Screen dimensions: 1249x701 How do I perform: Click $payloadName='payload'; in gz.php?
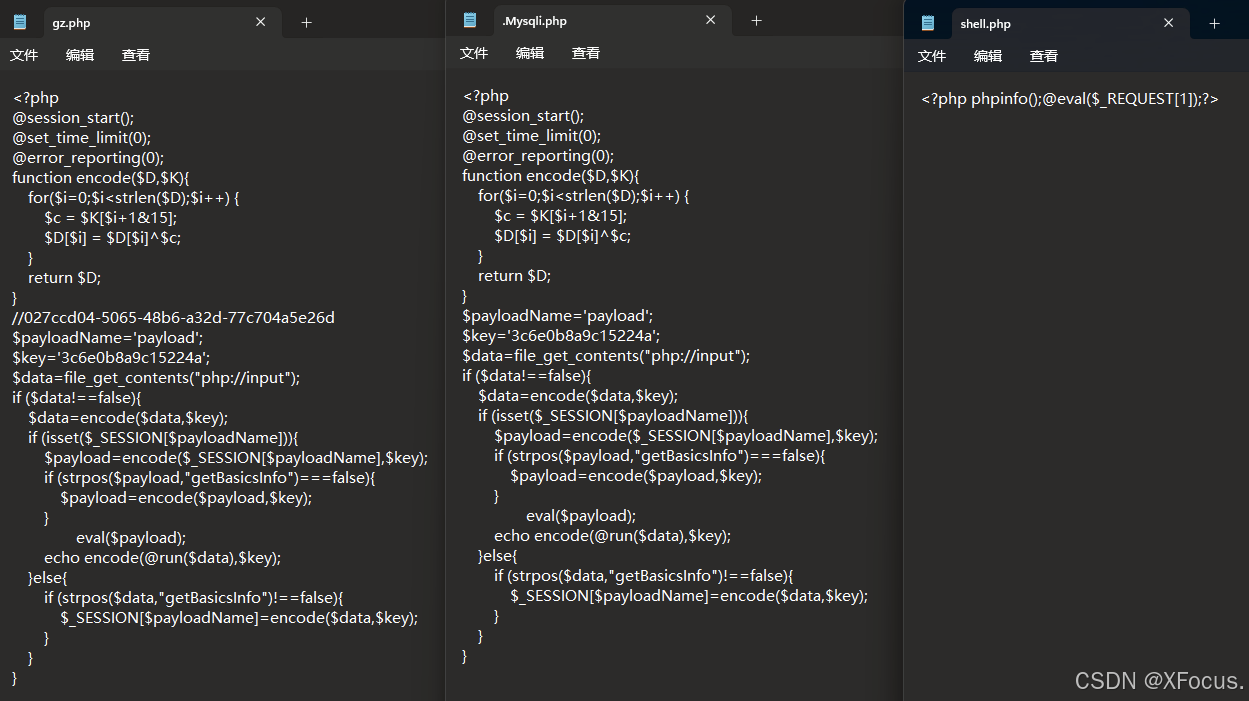click(108, 338)
